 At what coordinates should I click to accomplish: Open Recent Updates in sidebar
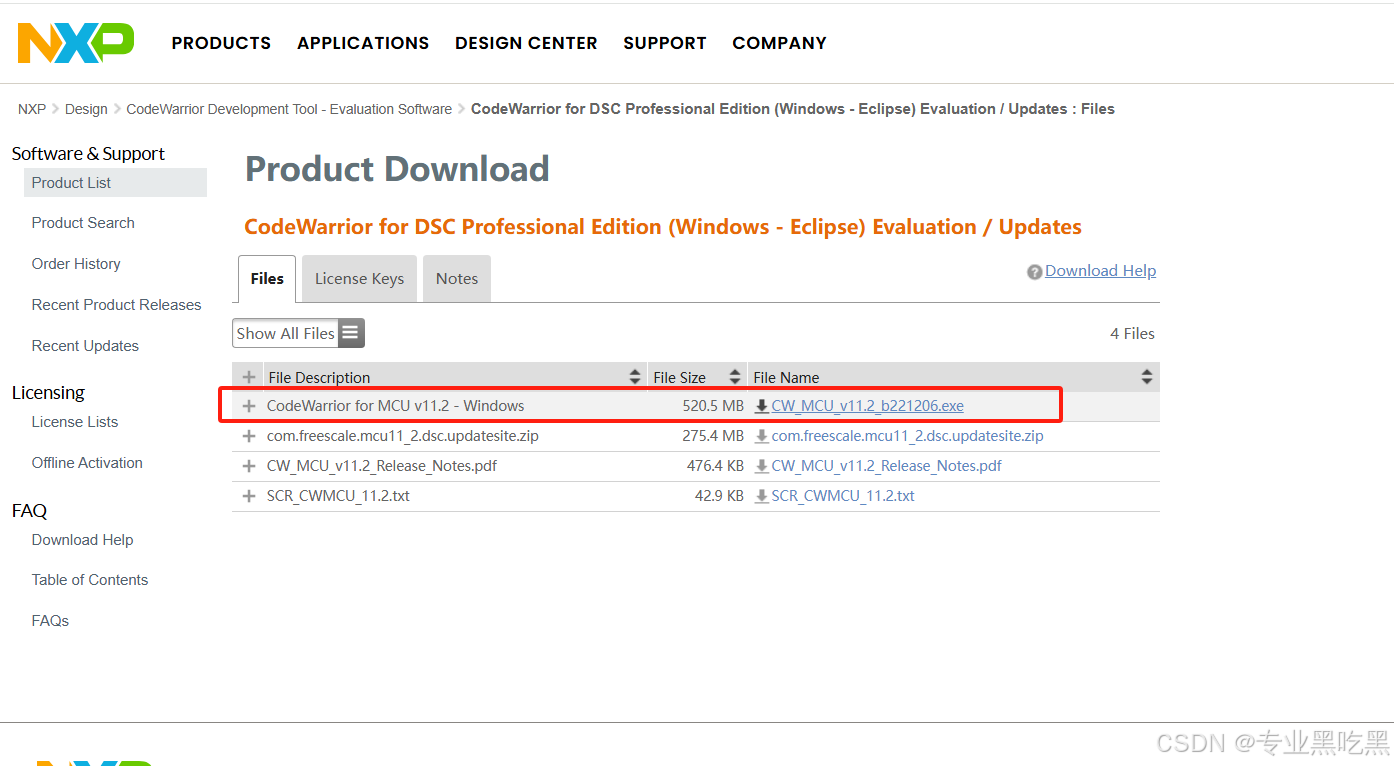pos(85,346)
